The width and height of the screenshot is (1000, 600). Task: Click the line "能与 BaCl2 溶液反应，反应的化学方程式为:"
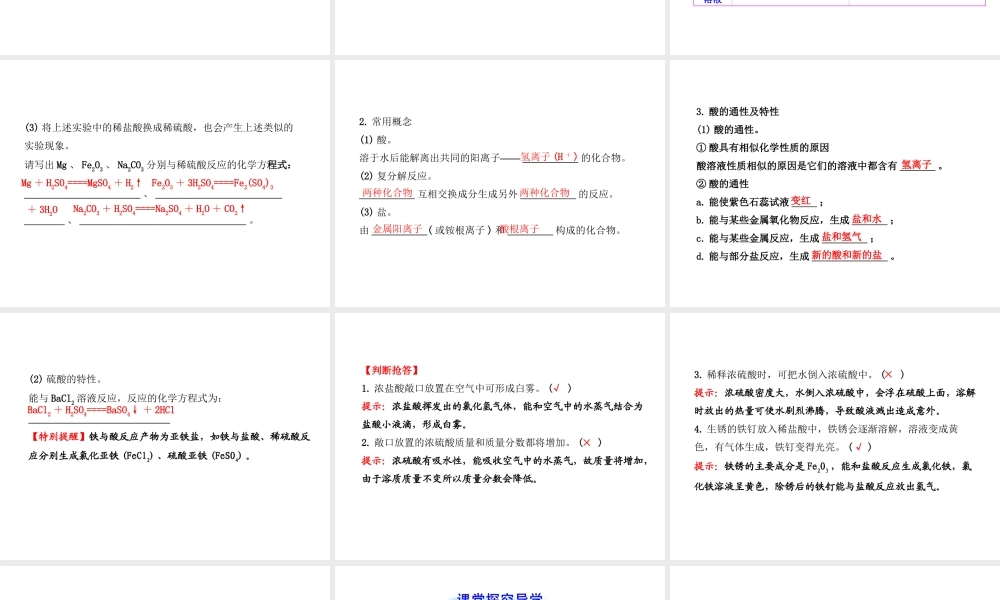(x=125, y=398)
